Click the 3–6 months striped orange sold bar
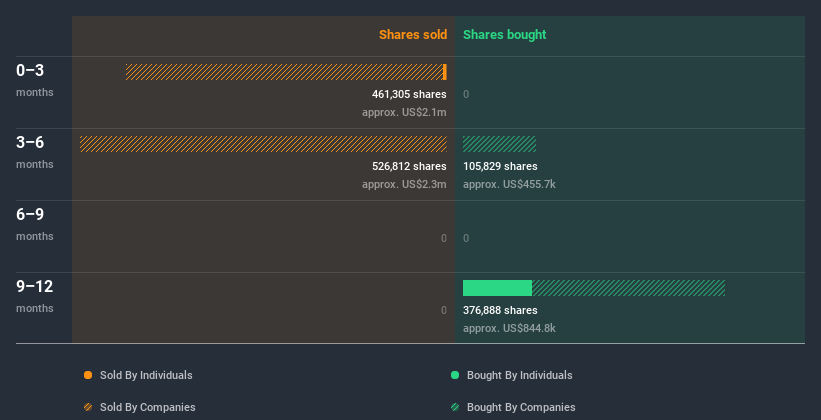Viewport: 821px width, 420px height. (263, 144)
